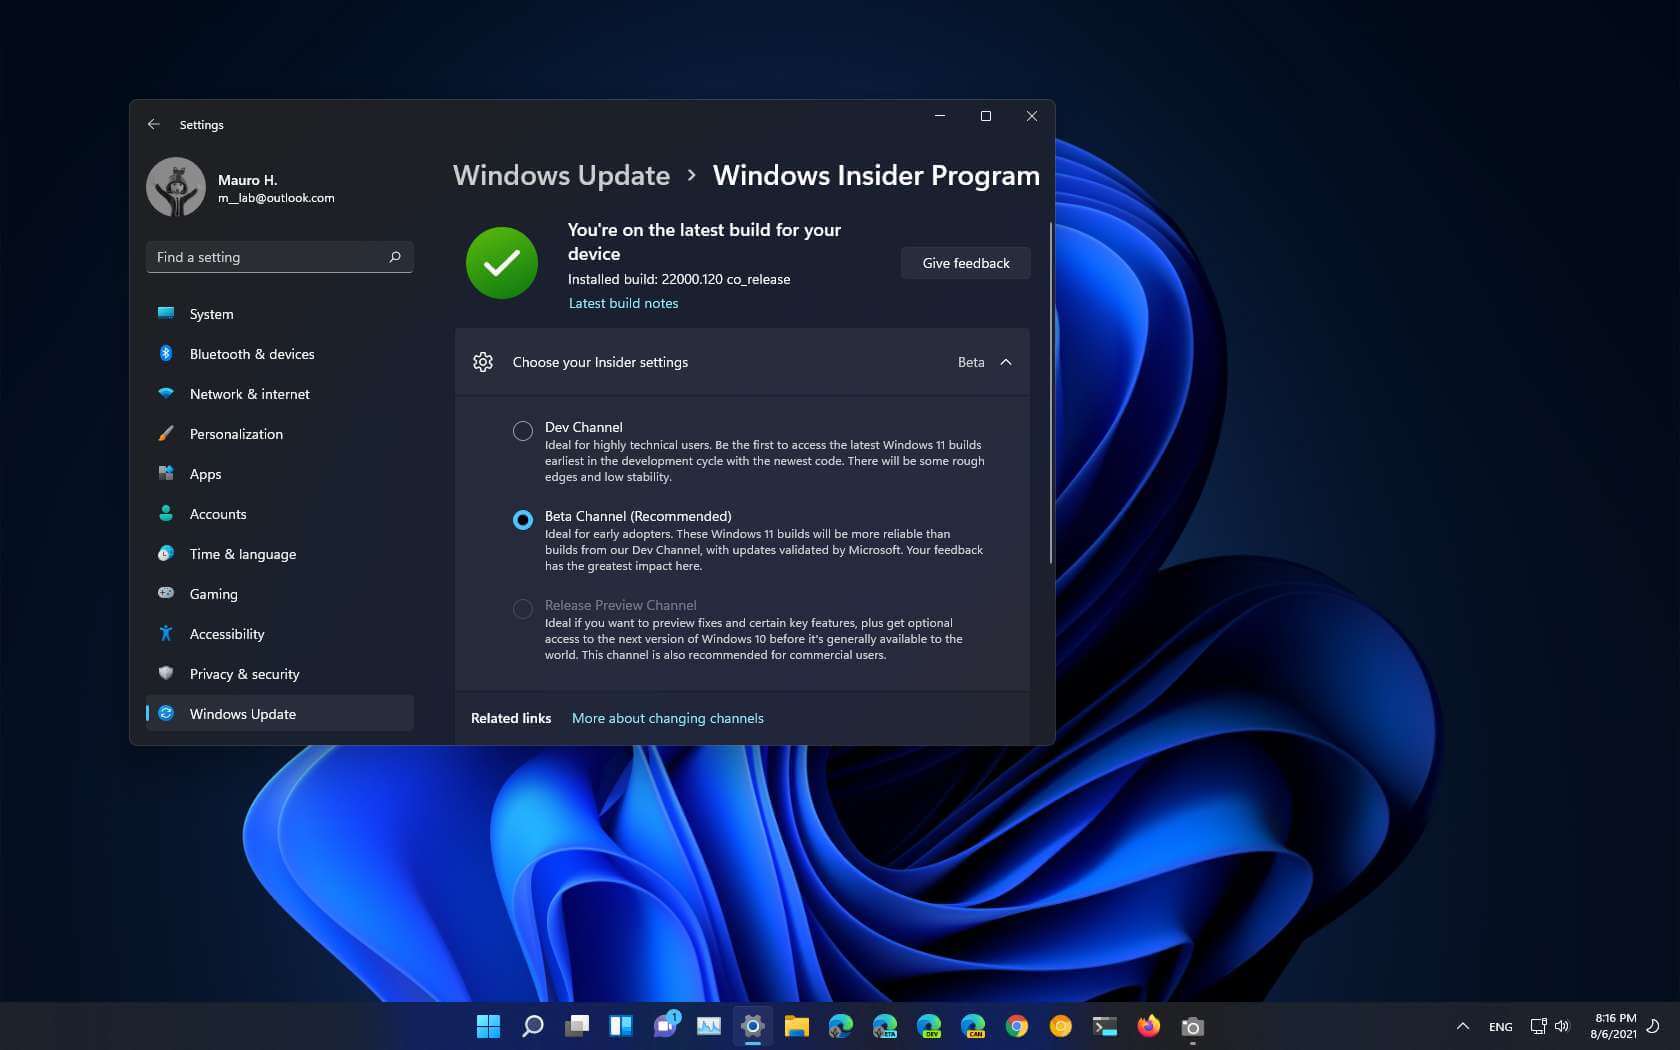The height and width of the screenshot is (1050, 1680).
Task: Collapse the Choose your Insider settings section
Action: 1006,362
